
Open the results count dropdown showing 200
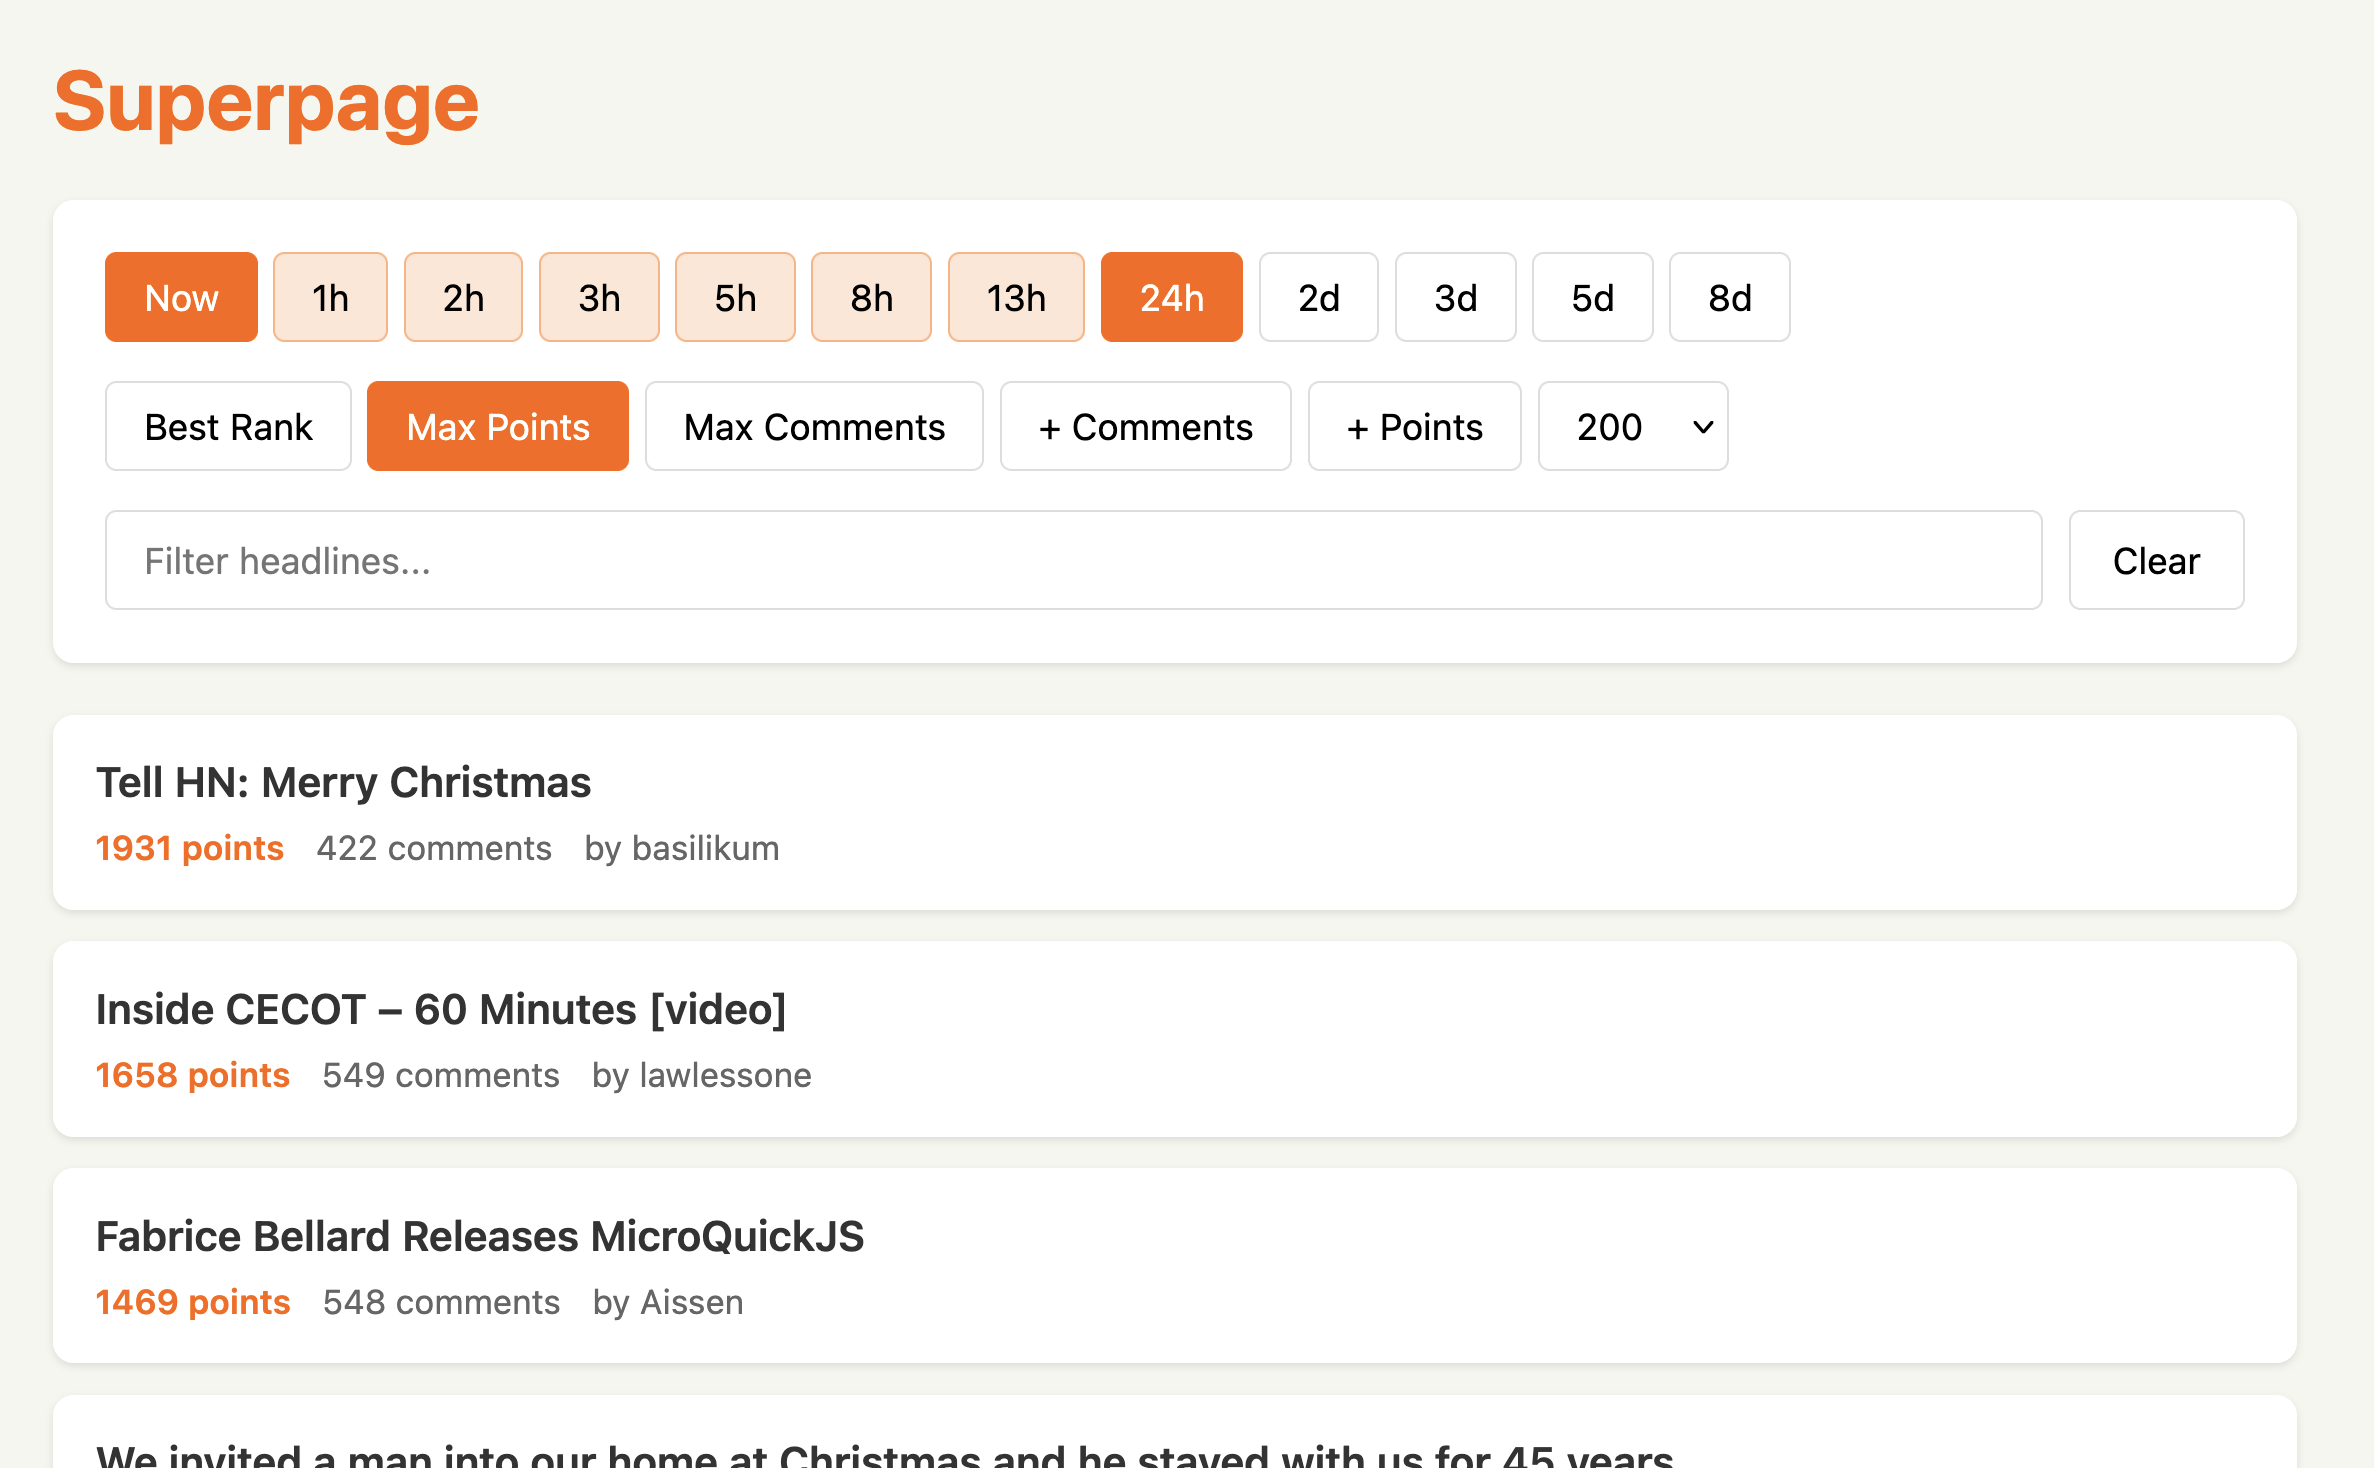tap(1632, 426)
